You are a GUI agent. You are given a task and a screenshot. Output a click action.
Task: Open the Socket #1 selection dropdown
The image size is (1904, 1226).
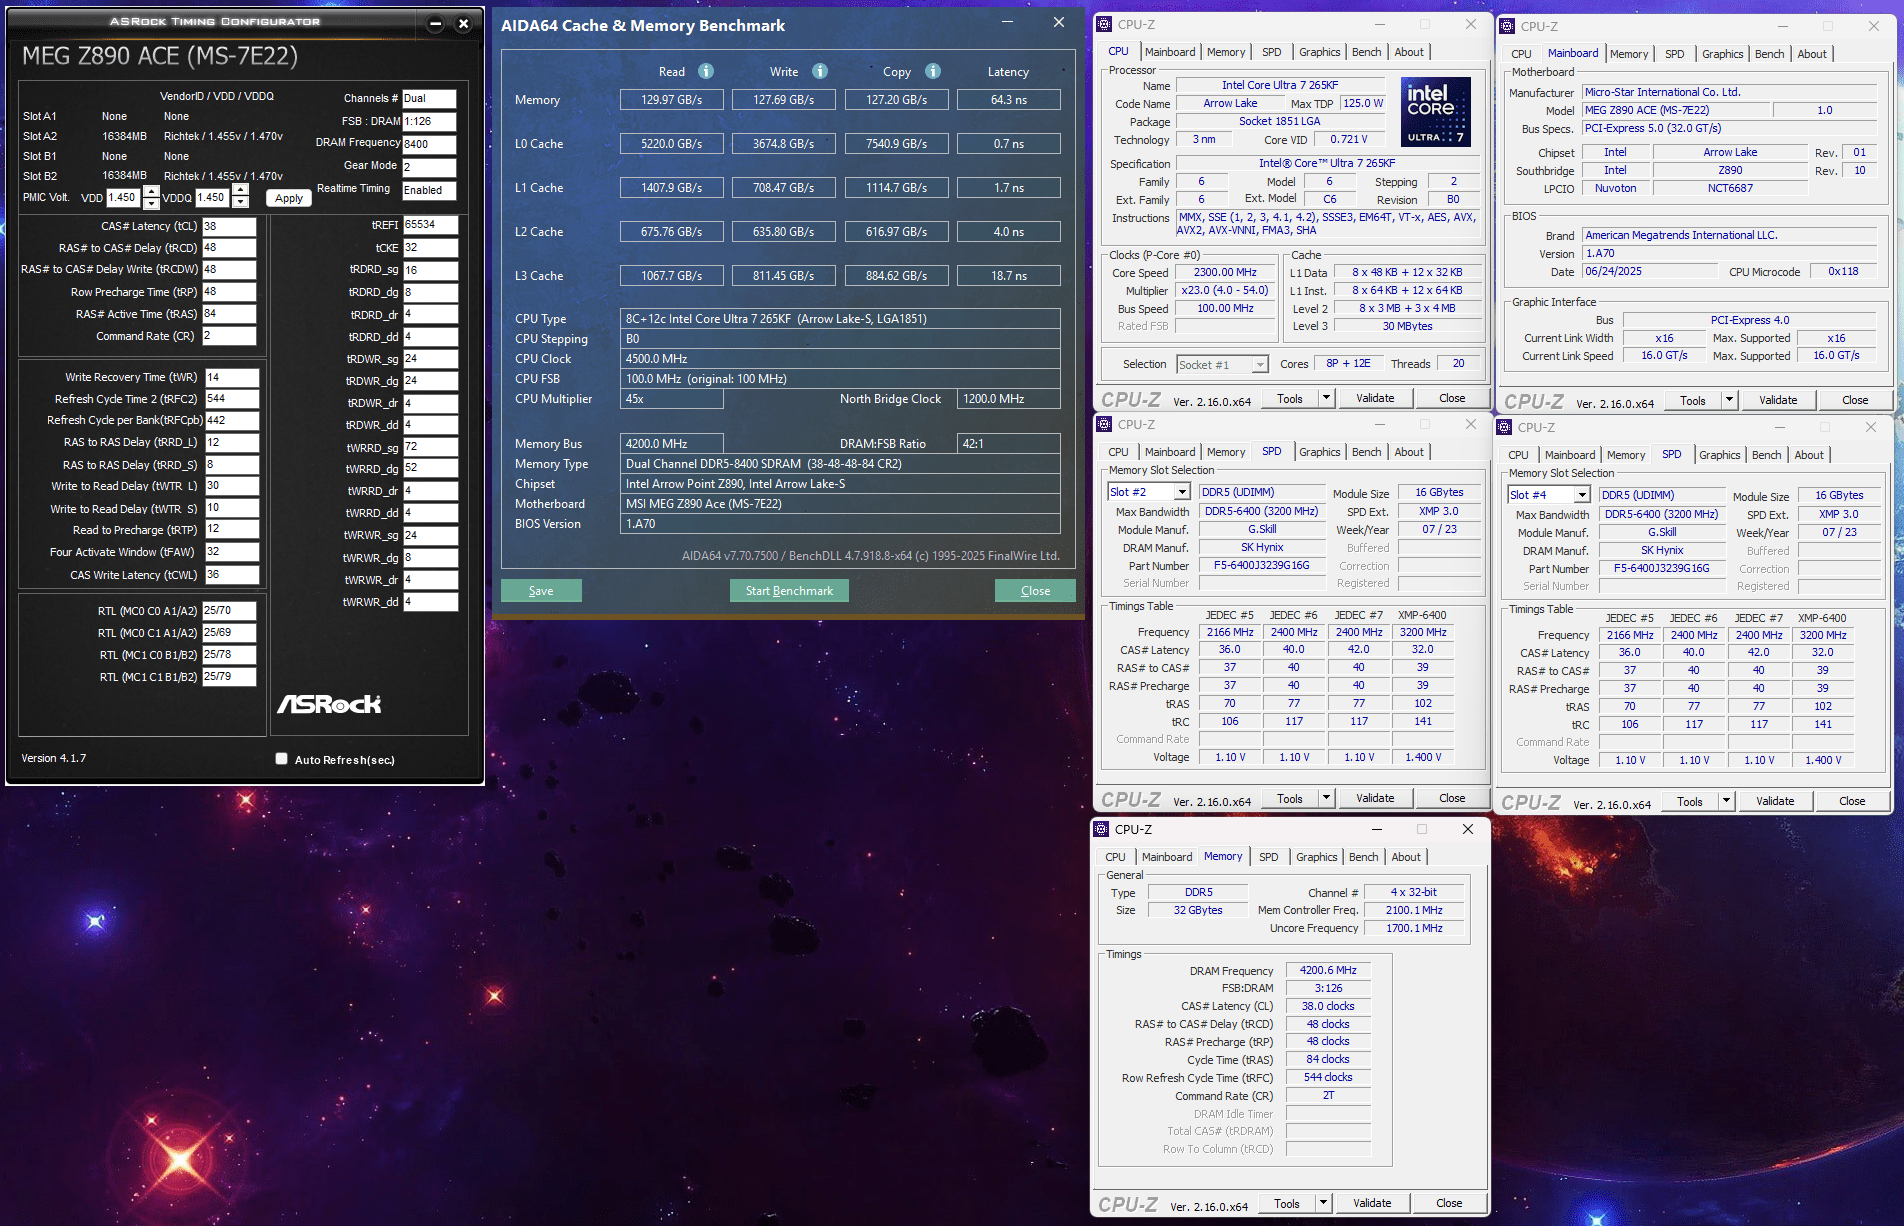pyautogui.click(x=1260, y=365)
